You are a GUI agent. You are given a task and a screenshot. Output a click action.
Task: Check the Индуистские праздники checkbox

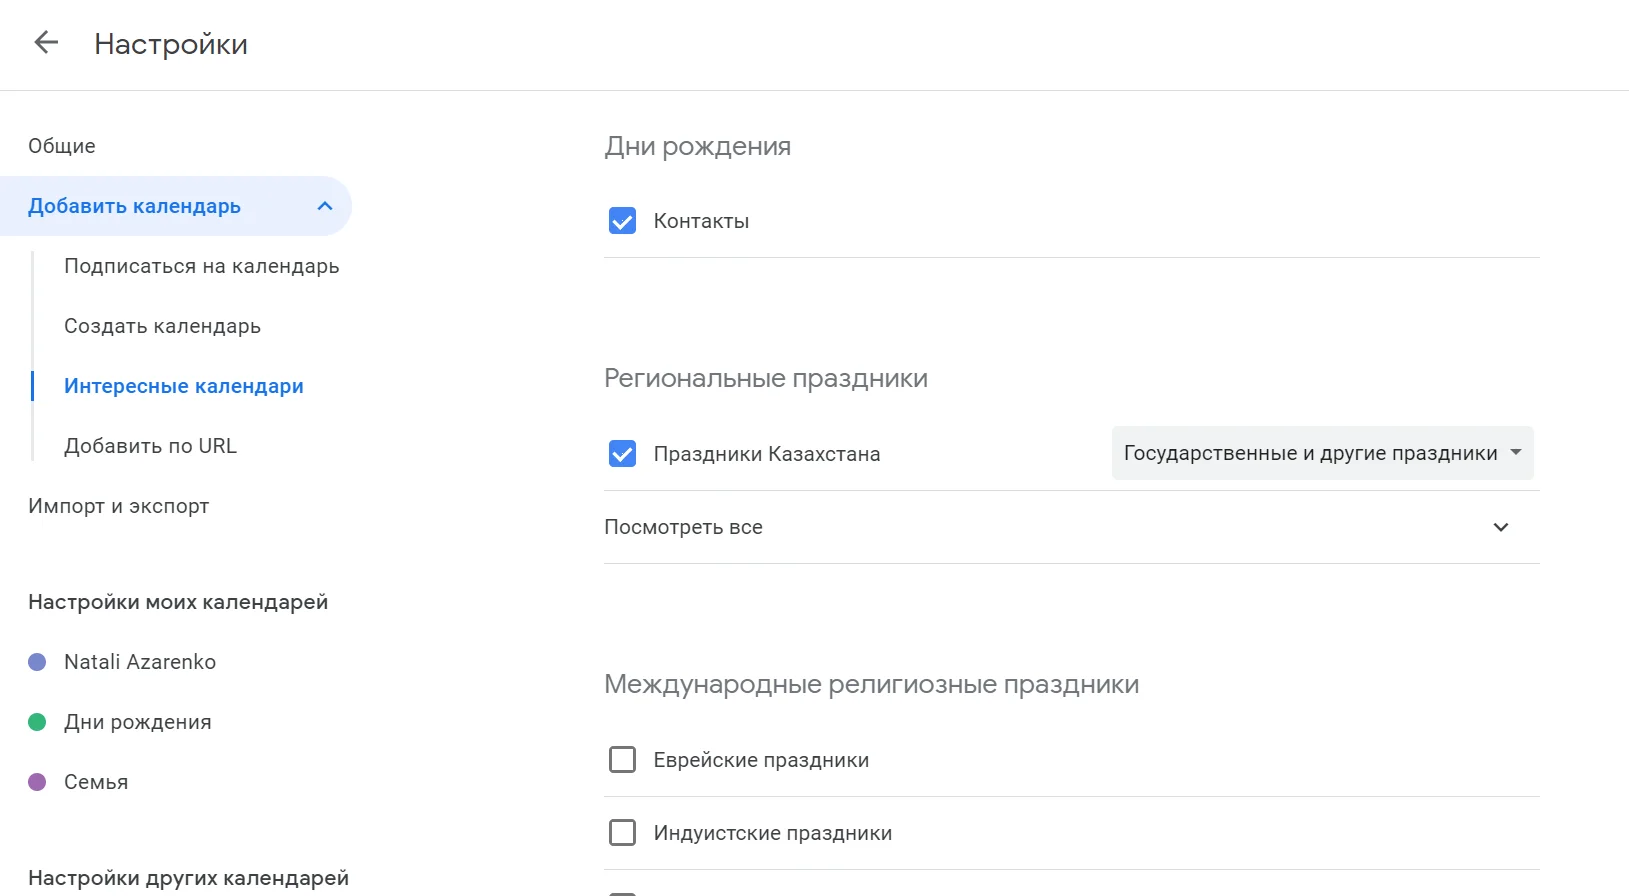point(622,833)
